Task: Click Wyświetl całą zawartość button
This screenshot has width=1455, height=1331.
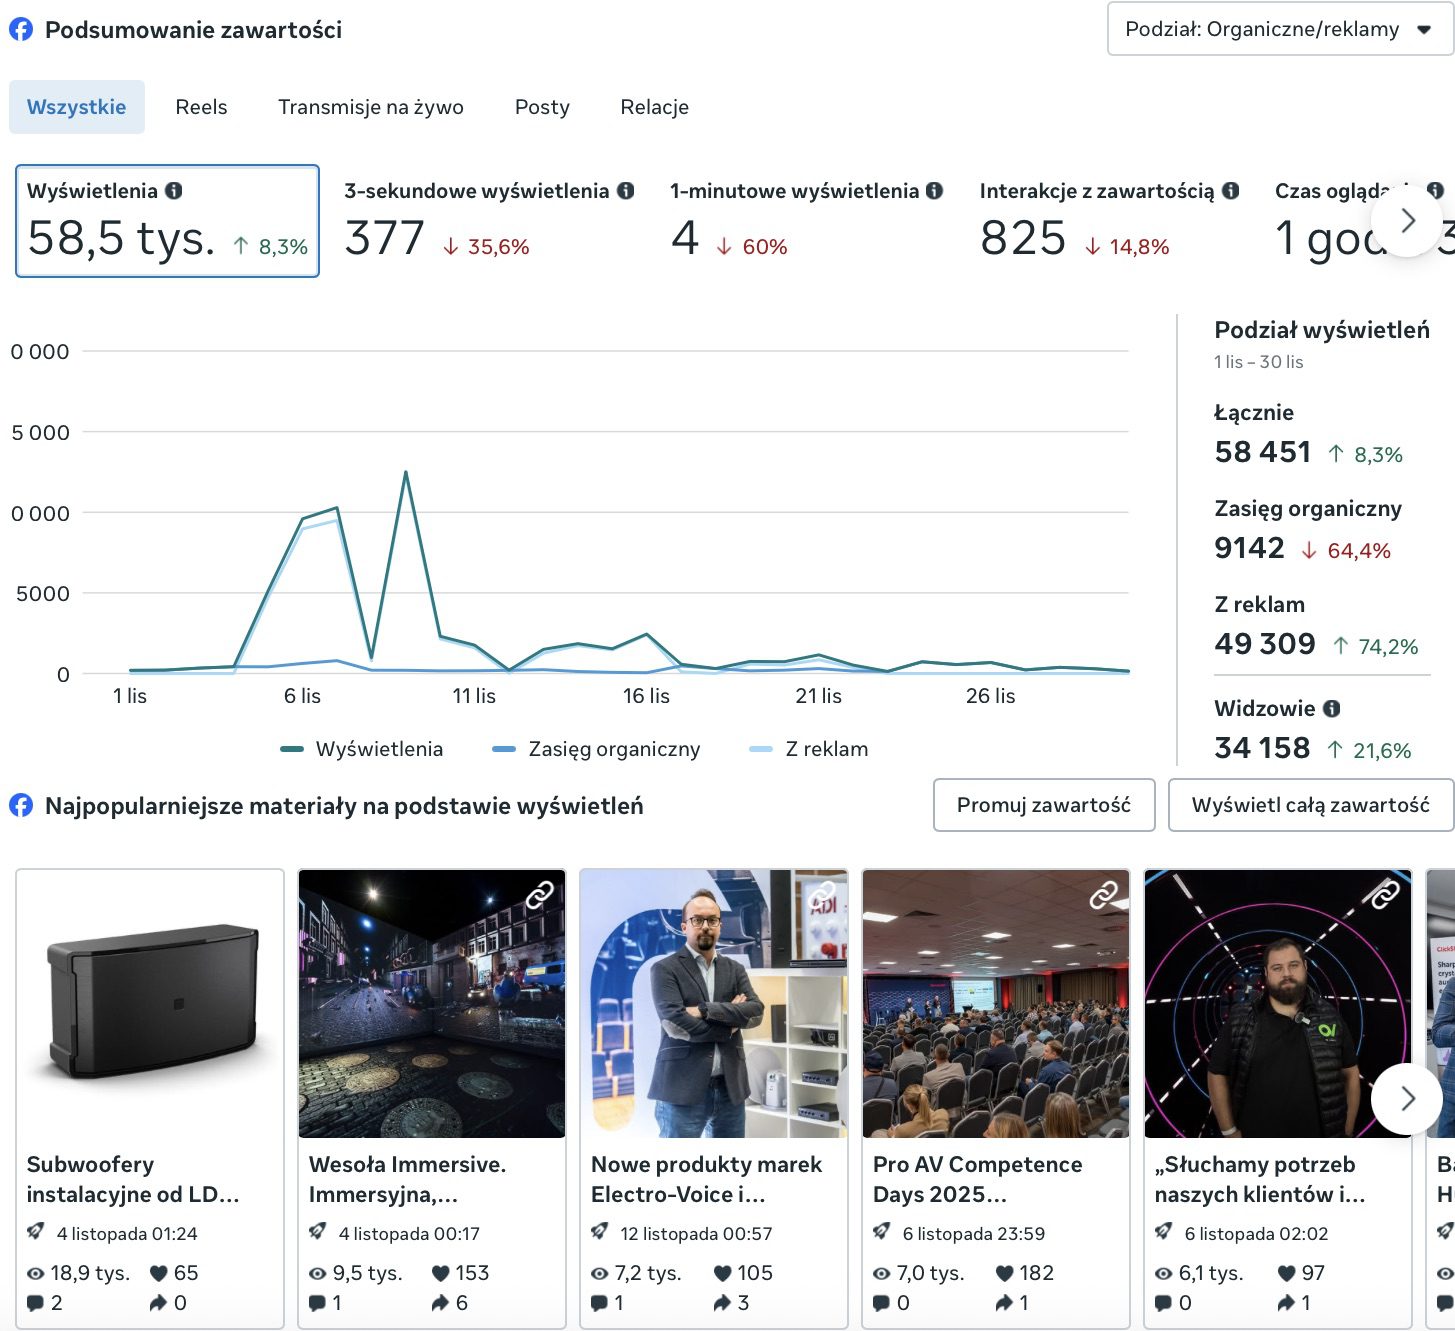Action: (x=1310, y=805)
